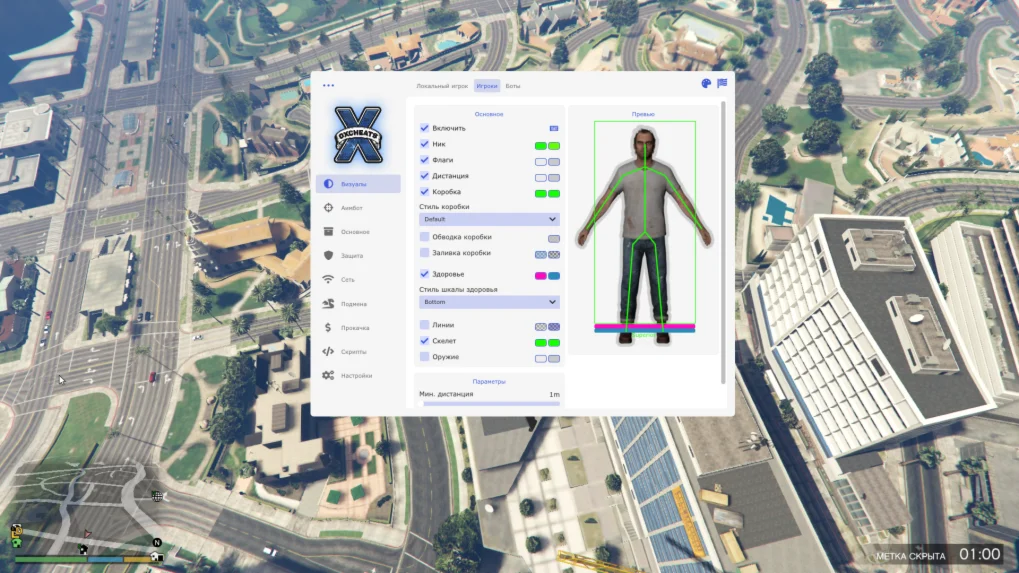Open the Сеть wifi icon
Viewport: 1019px width, 573px height.
(x=328, y=280)
